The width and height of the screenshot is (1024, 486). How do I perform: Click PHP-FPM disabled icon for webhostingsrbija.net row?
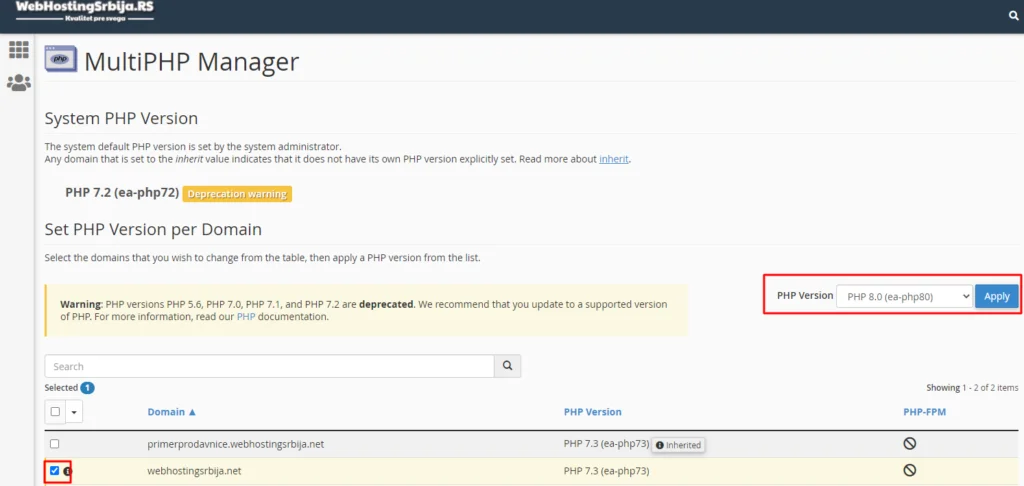(909, 470)
